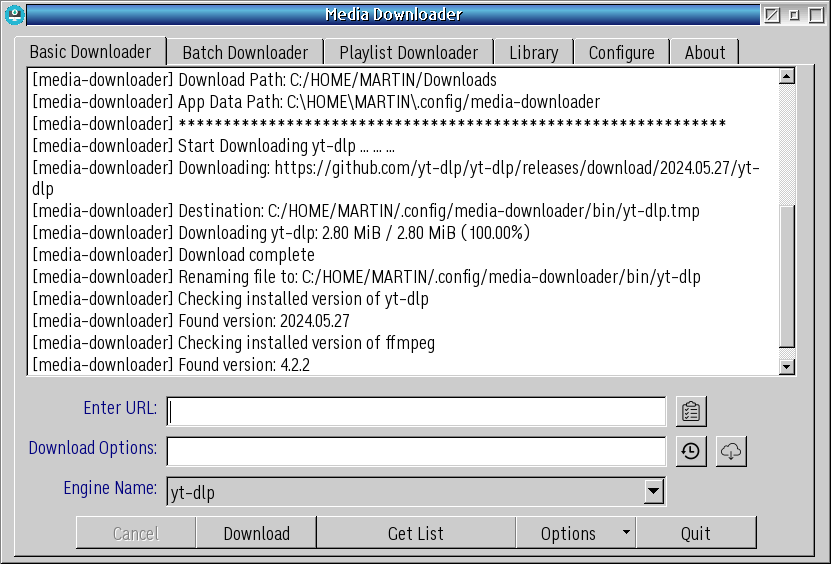Click the Media Downloader app icon in title bar
Image resolution: width=831 pixels, height=564 pixels.
point(14,15)
